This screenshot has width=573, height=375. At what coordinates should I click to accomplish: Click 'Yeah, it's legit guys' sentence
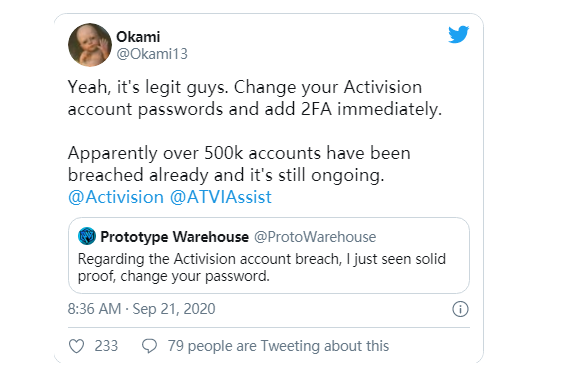[148, 87]
